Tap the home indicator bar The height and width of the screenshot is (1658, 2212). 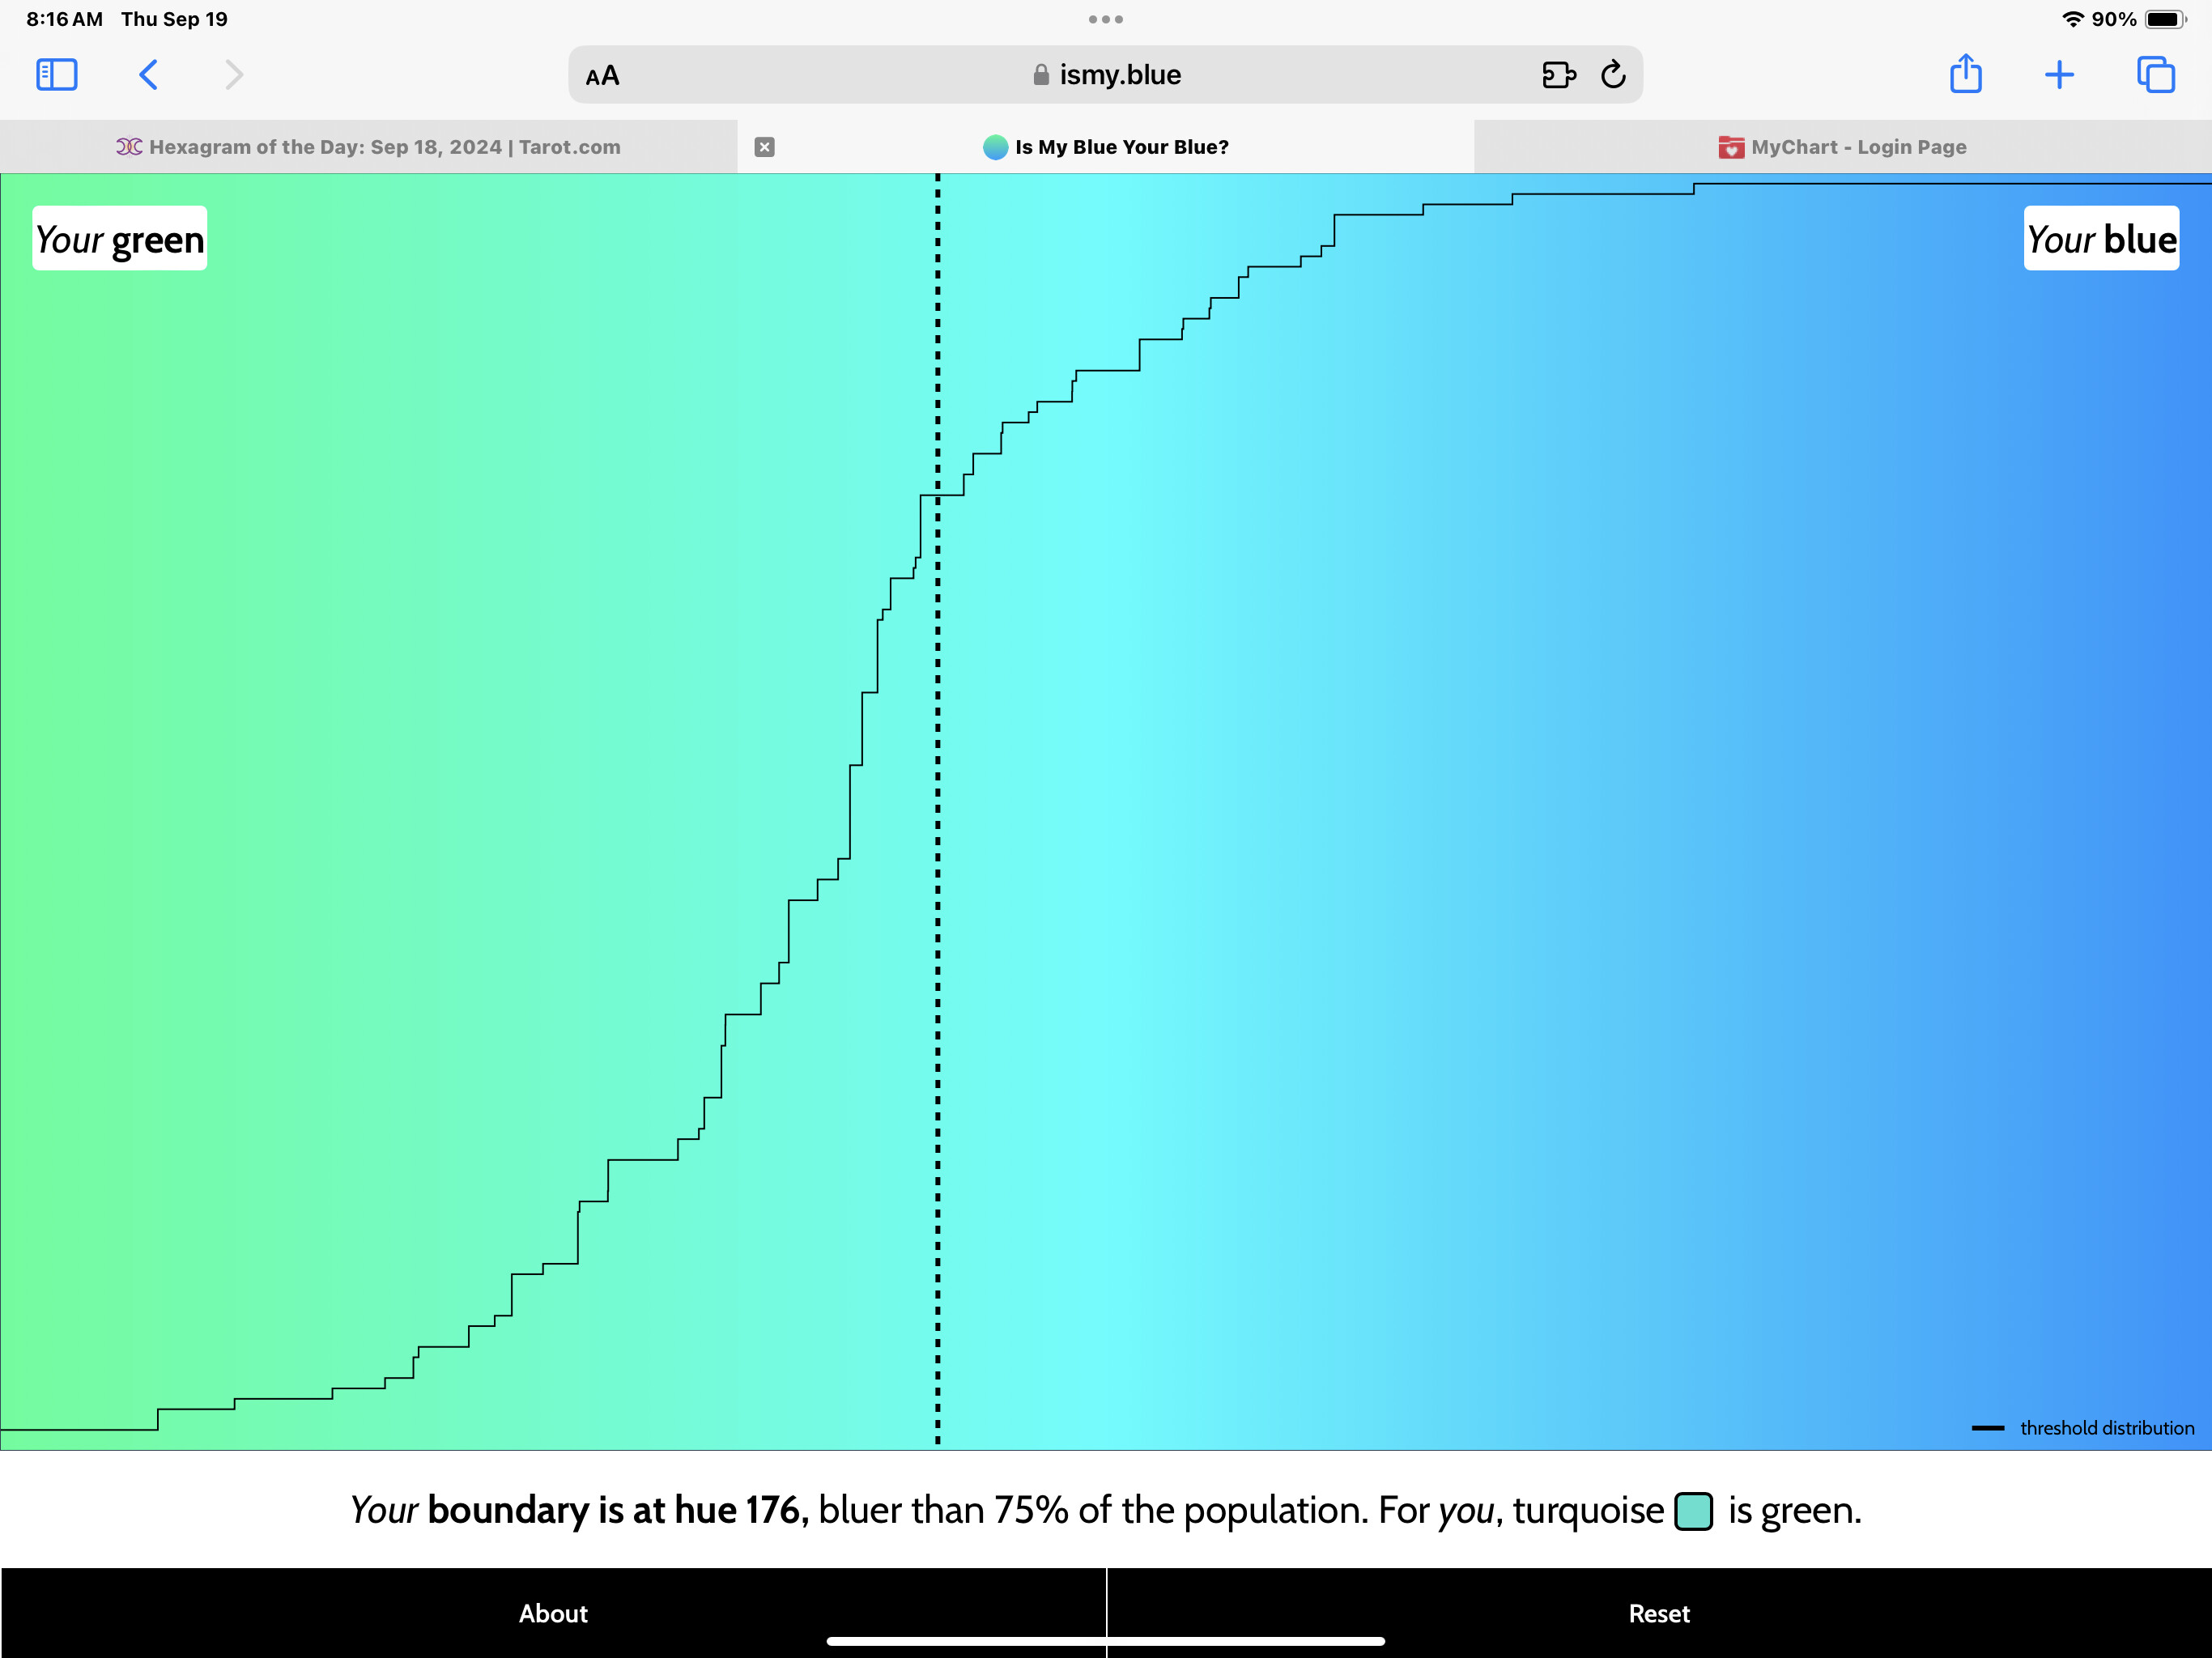[1105, 1641]
